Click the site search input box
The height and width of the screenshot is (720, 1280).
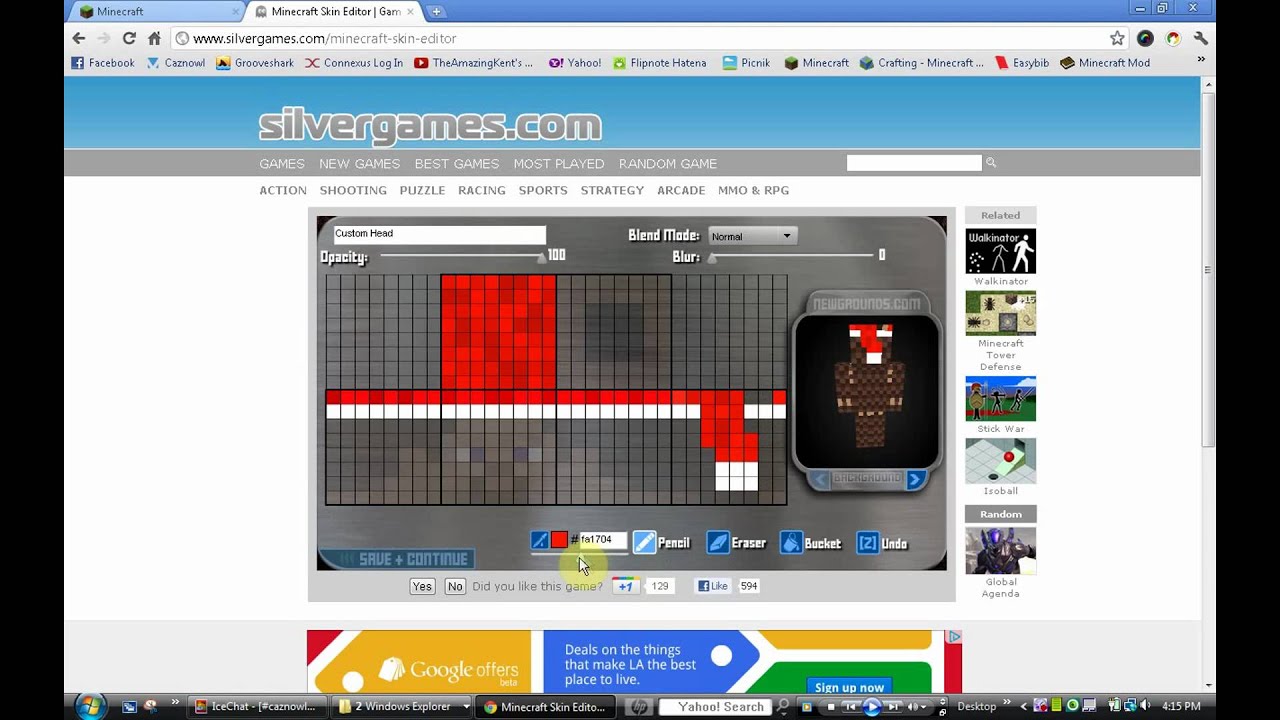pos(914,163)
